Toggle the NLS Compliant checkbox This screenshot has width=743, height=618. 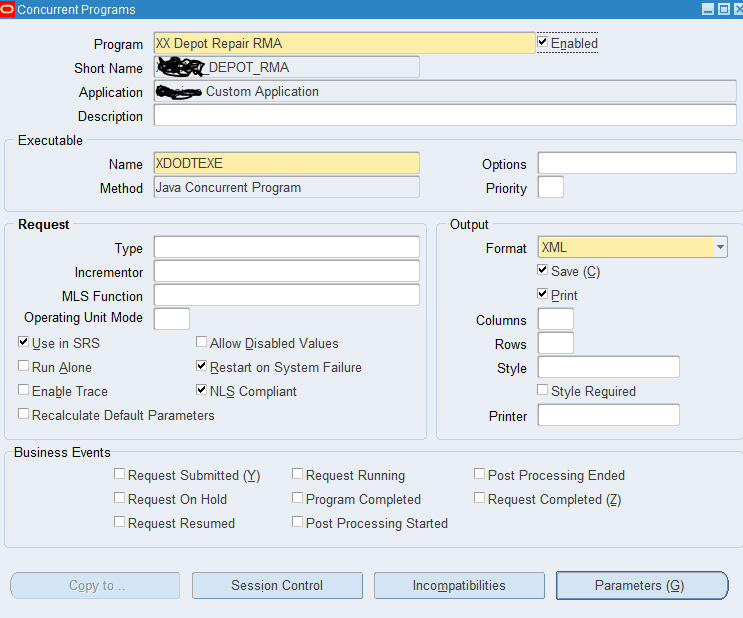201,390
